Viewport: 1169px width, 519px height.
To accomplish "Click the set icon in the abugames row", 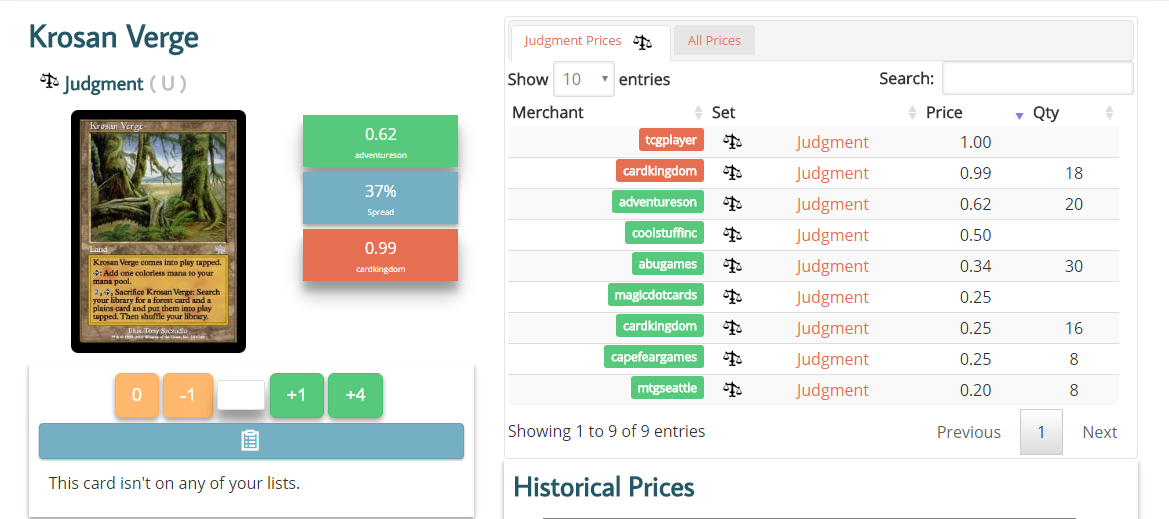I will 732,266.
